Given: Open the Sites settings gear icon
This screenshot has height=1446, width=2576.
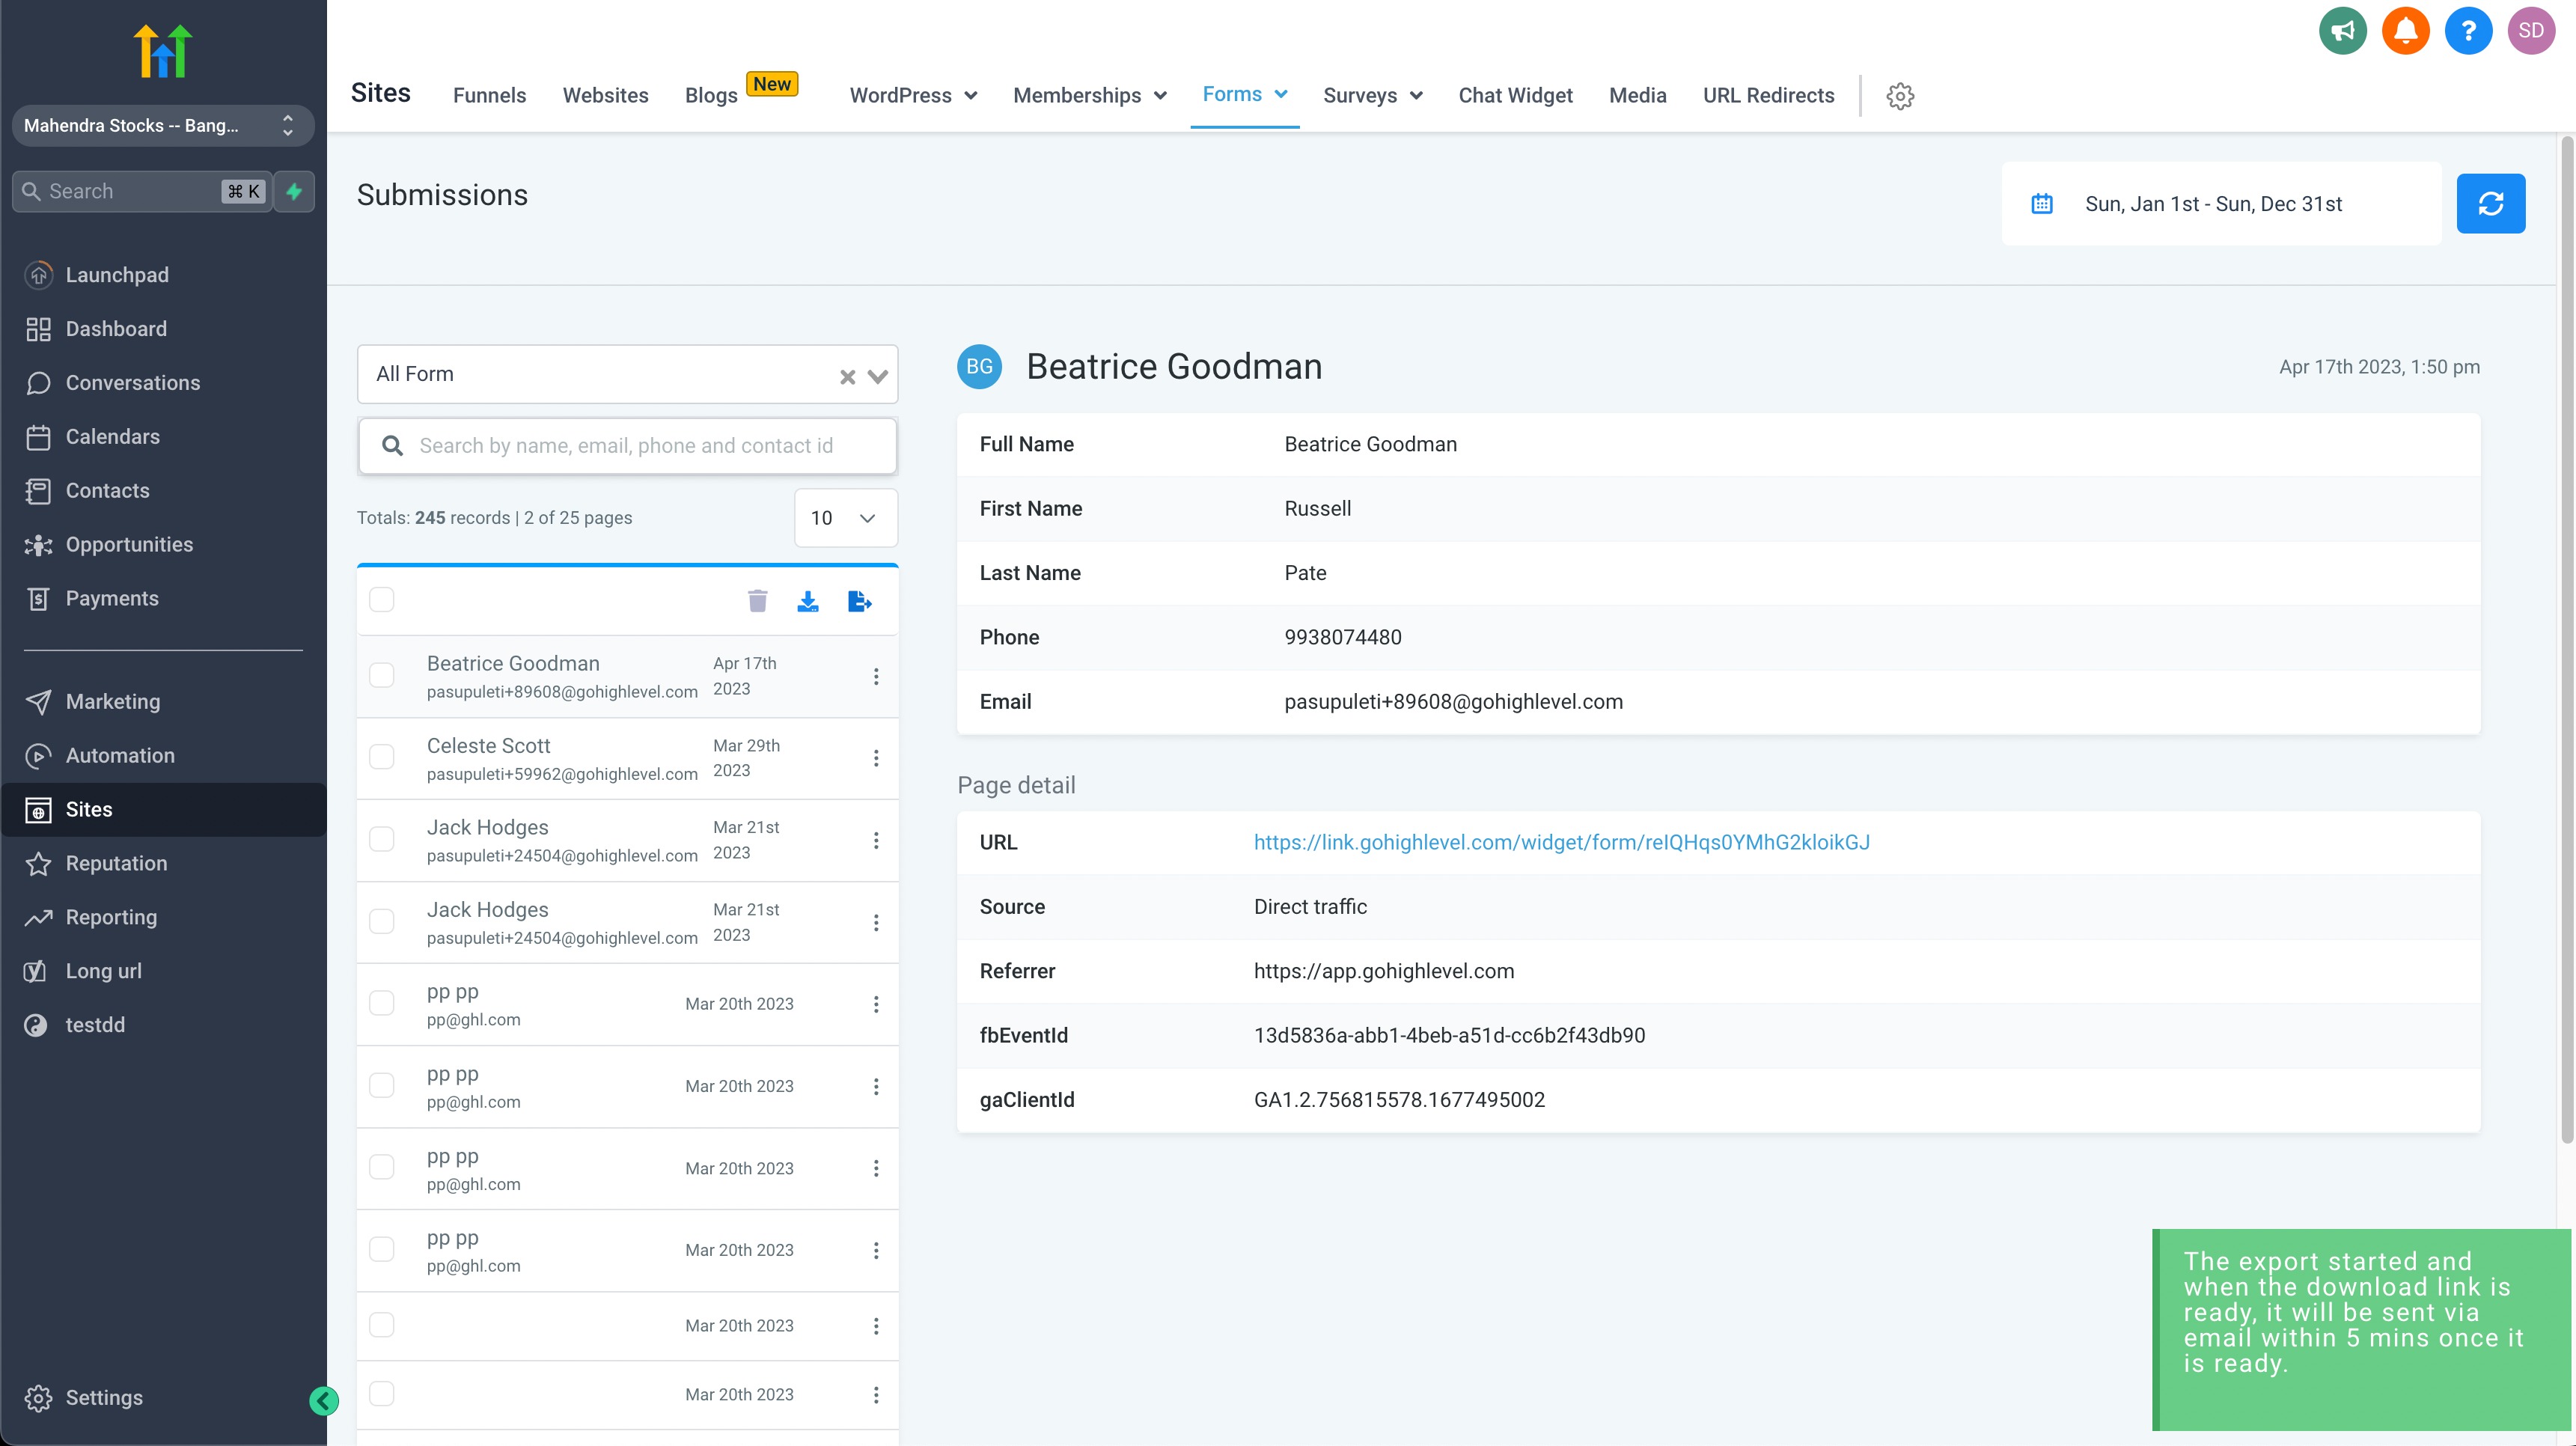Looking at the screenshot, I should 1900,96.
